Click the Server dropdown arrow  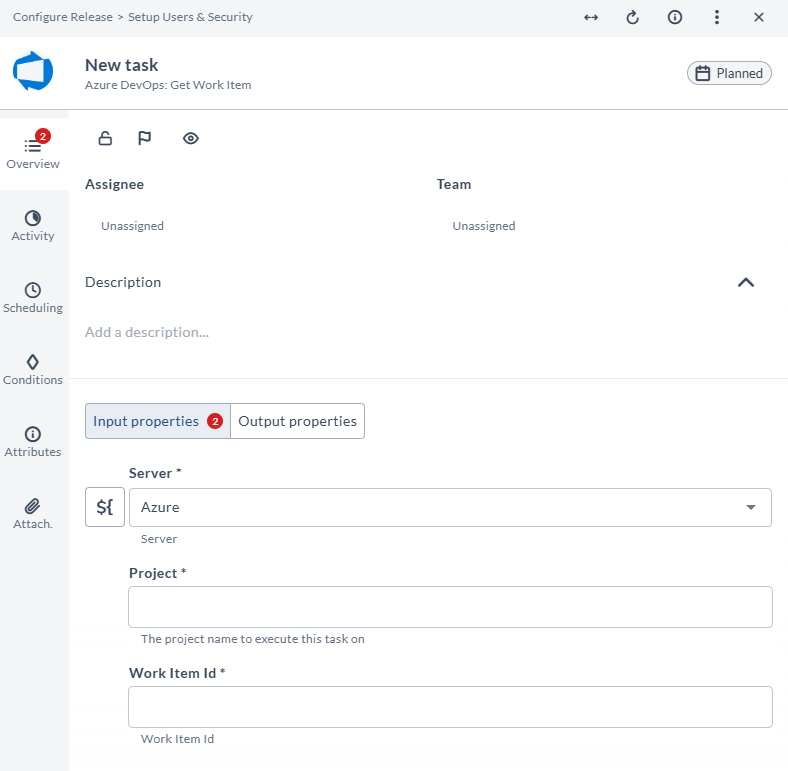click(x=750, y=508)
